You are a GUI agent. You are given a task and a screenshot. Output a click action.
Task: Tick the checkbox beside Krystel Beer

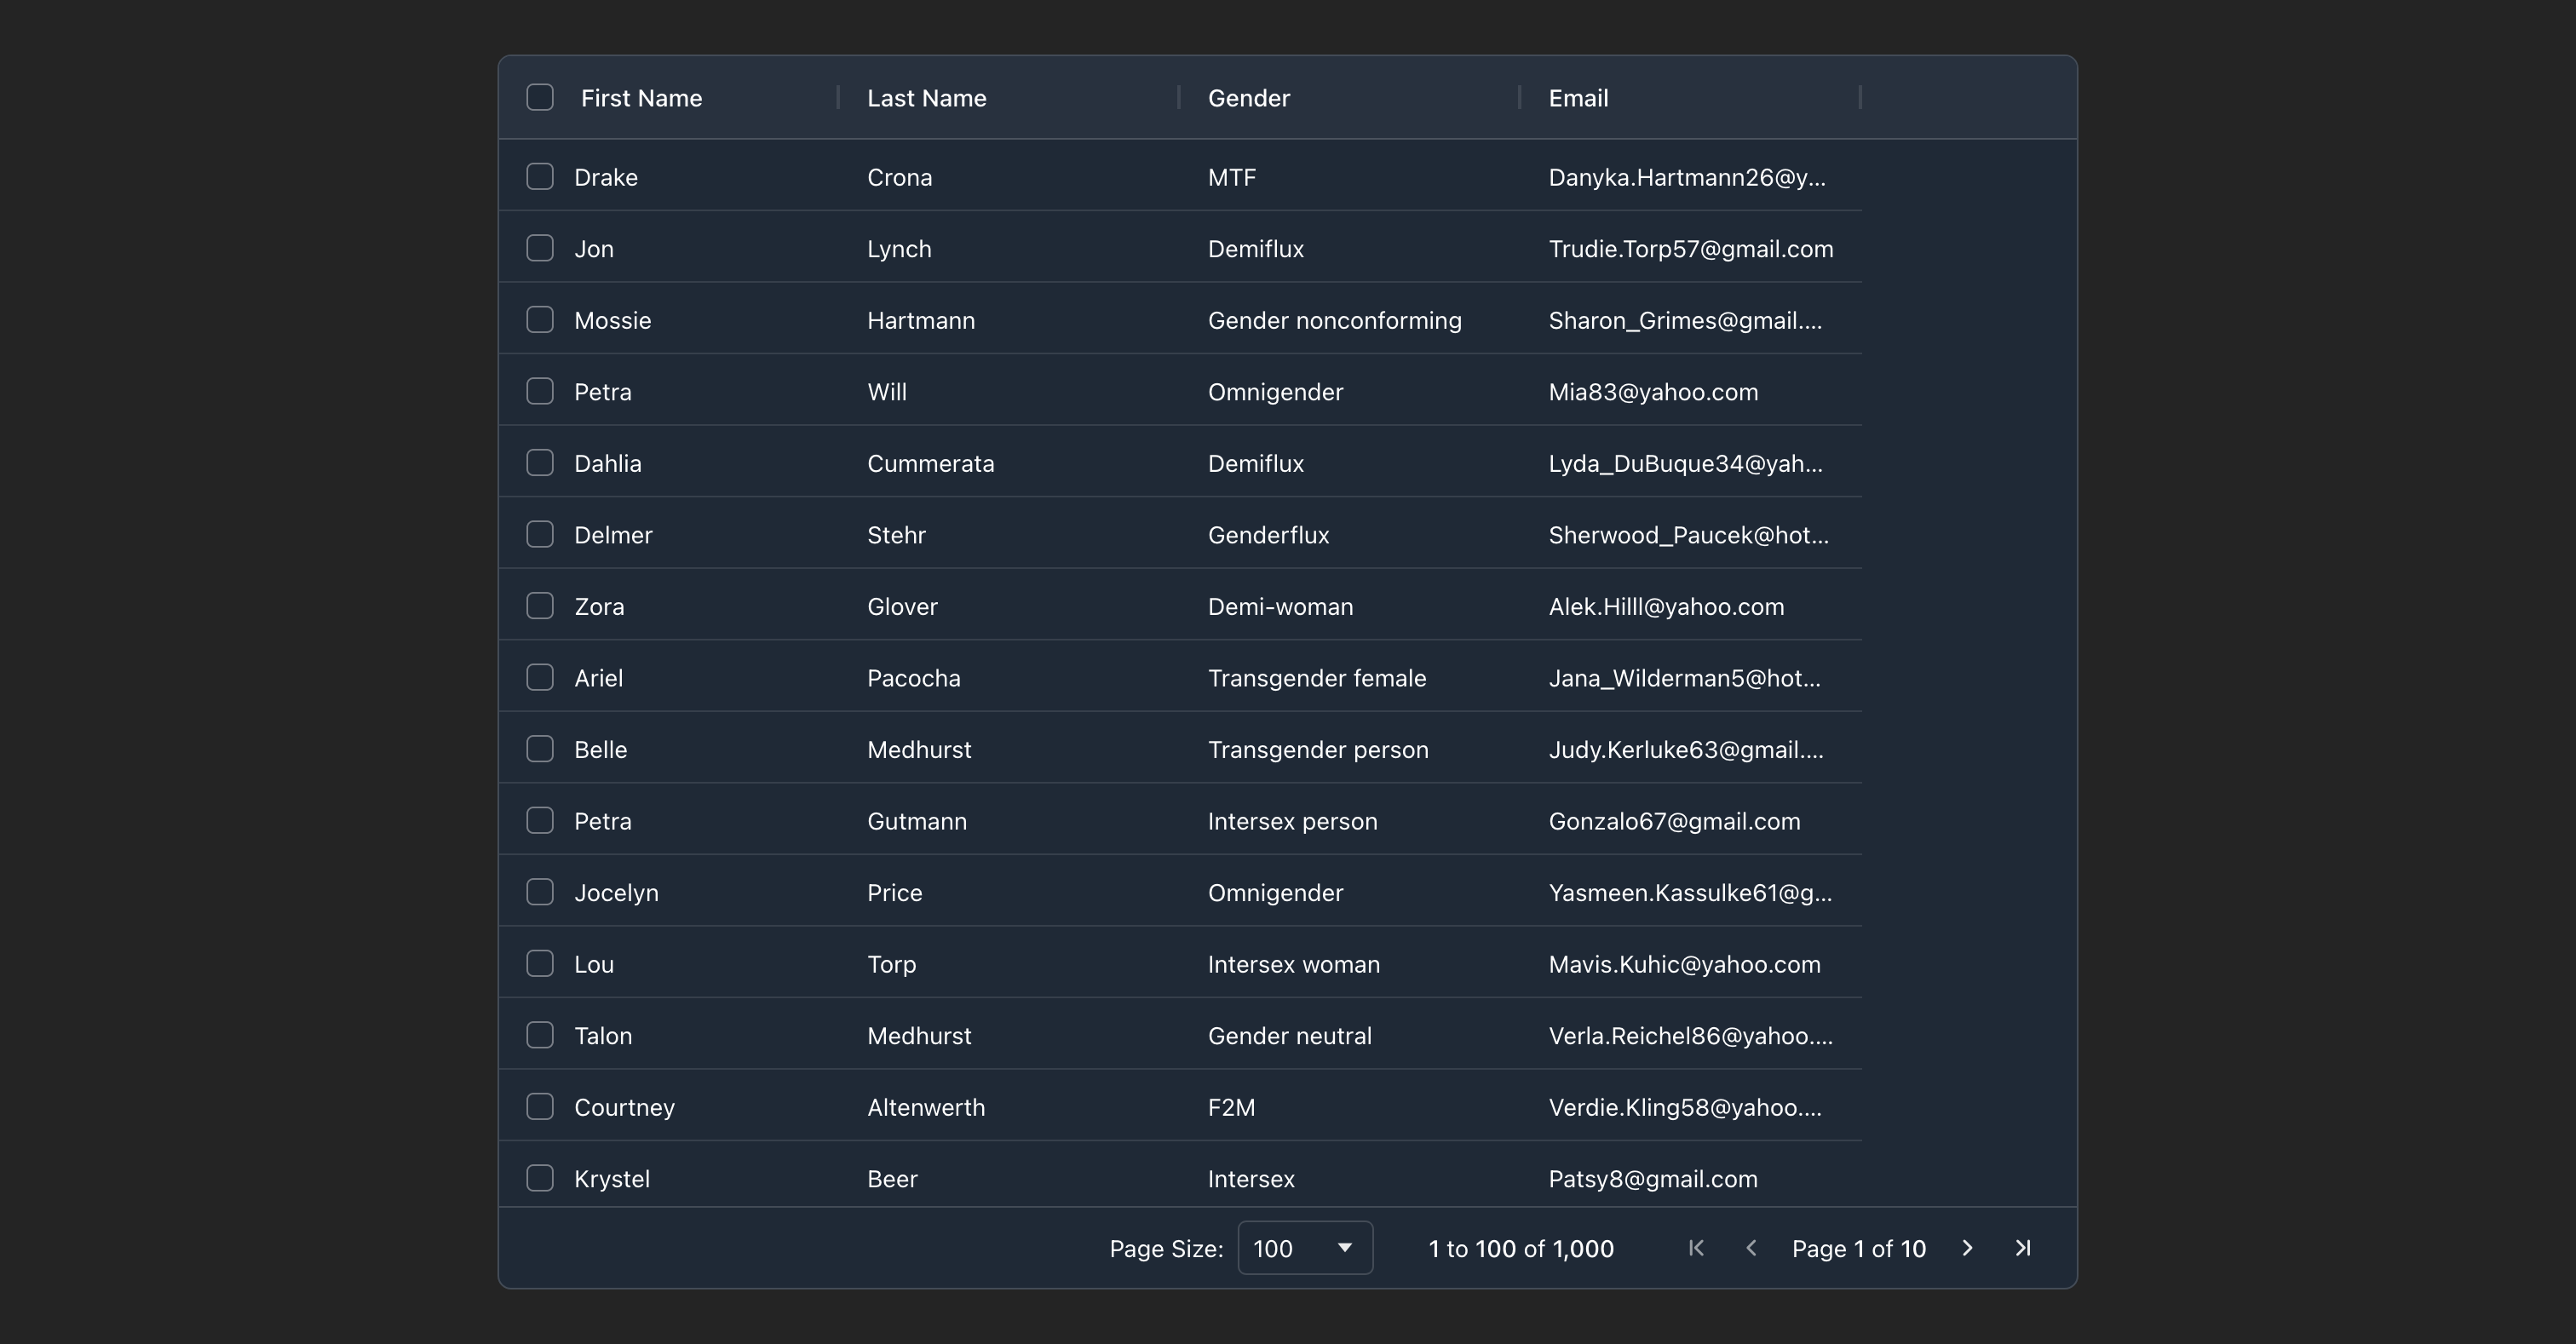pyautogui.click(x=540, y=1178)
